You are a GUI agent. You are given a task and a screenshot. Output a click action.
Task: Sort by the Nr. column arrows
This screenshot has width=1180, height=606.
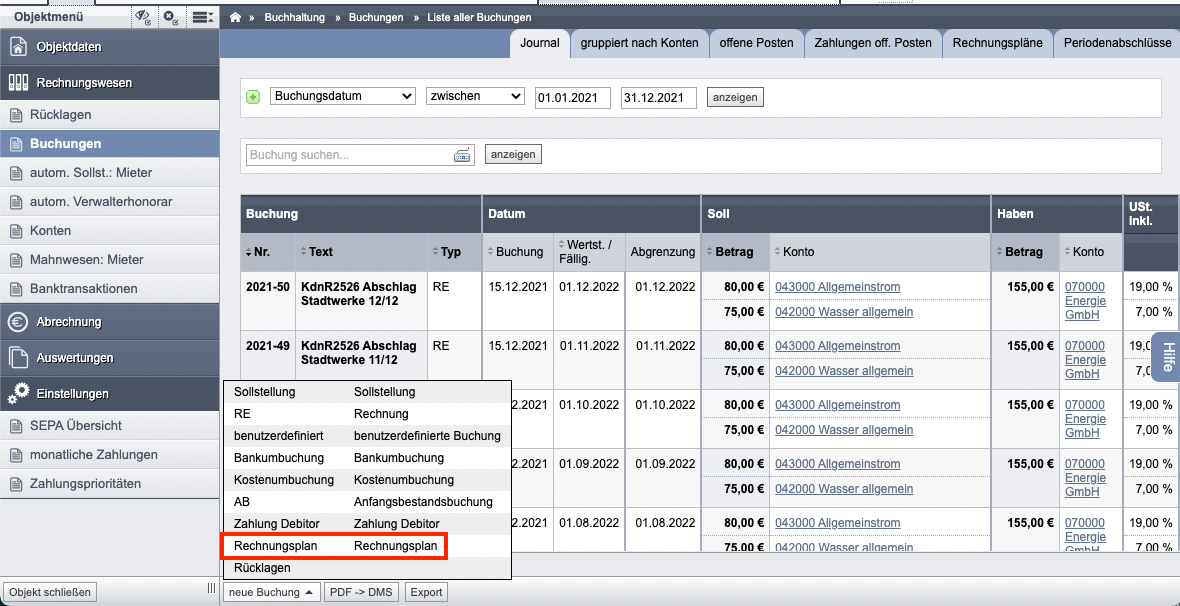coord(249,252)
